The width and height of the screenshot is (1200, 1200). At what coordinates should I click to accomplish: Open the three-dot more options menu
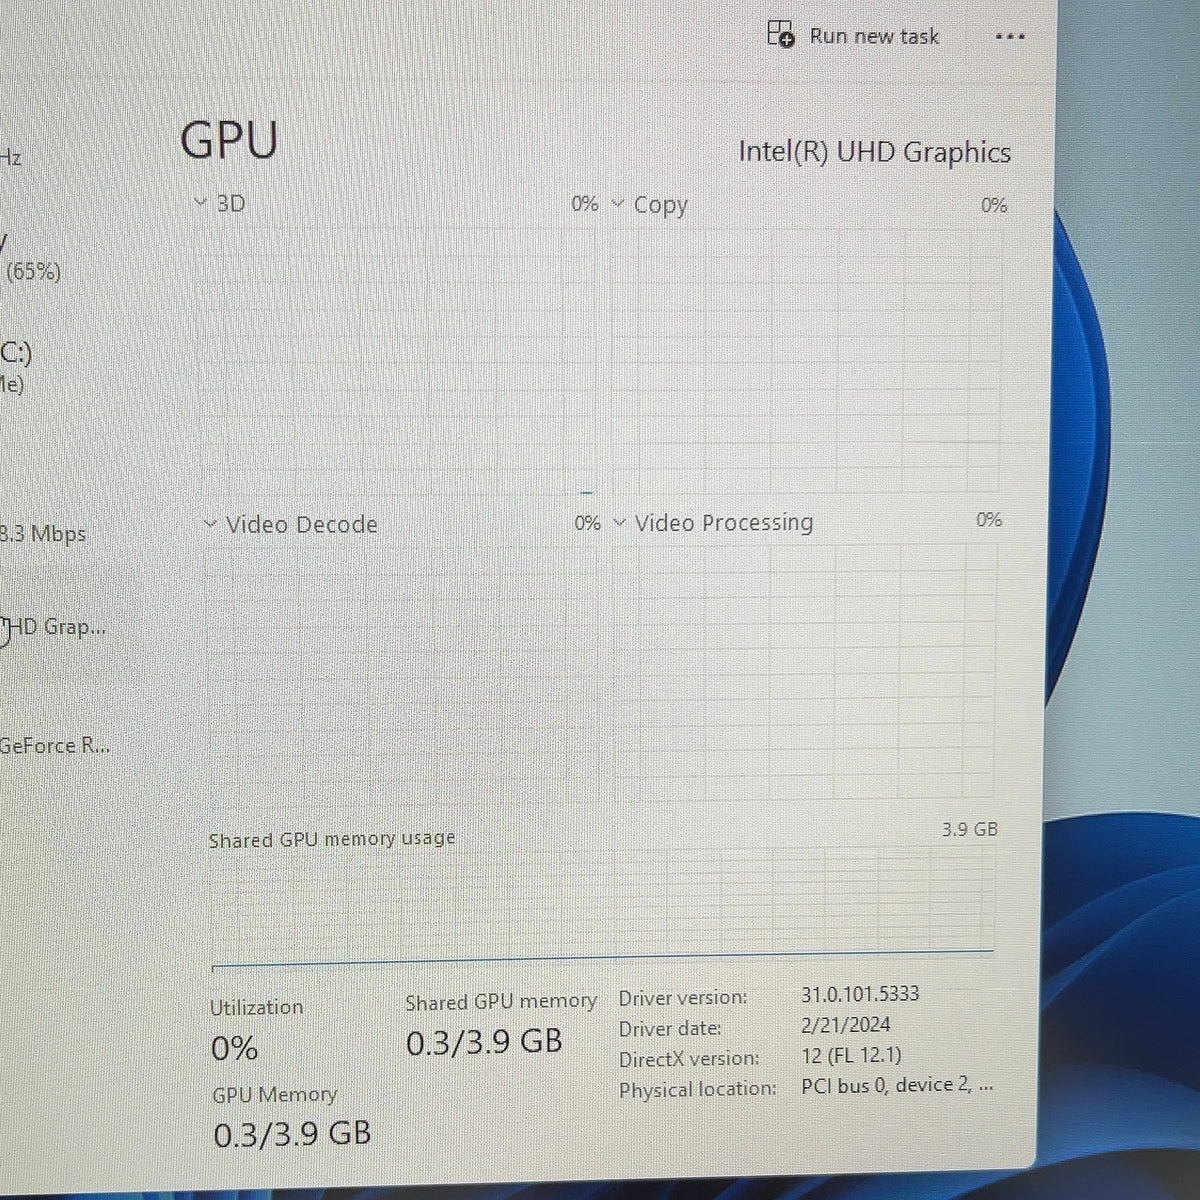[1010, 37]
